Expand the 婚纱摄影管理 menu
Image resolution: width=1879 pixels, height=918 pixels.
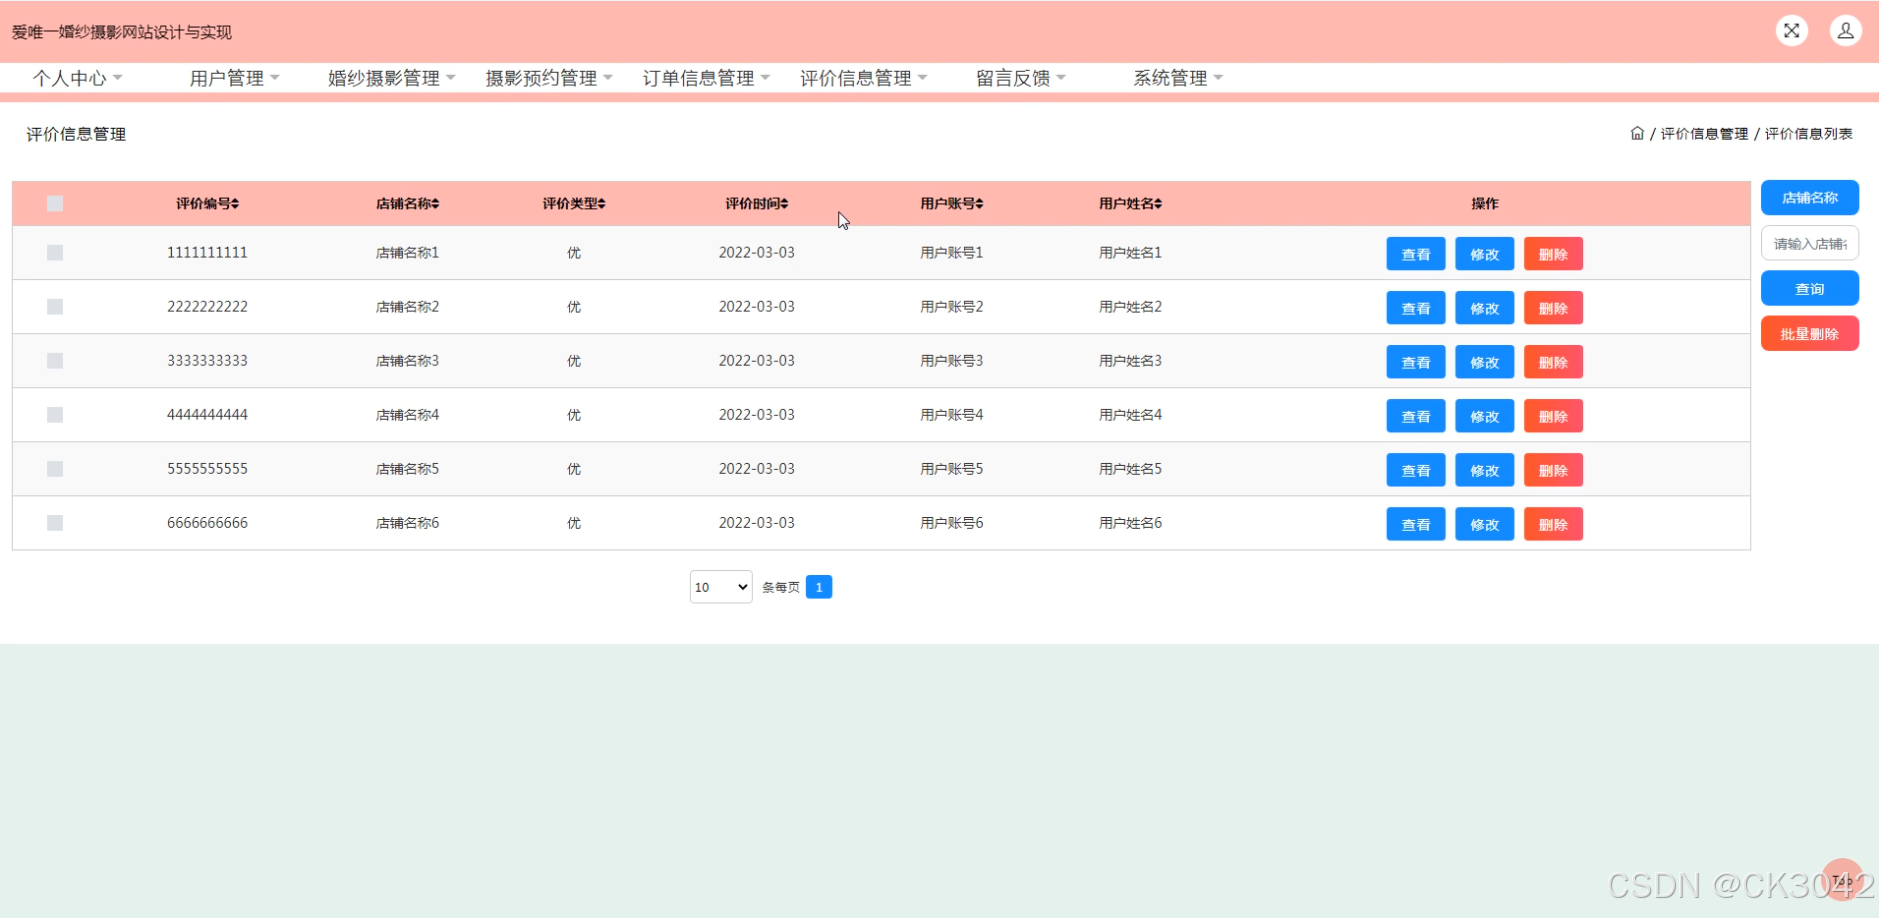coord(392,78)
